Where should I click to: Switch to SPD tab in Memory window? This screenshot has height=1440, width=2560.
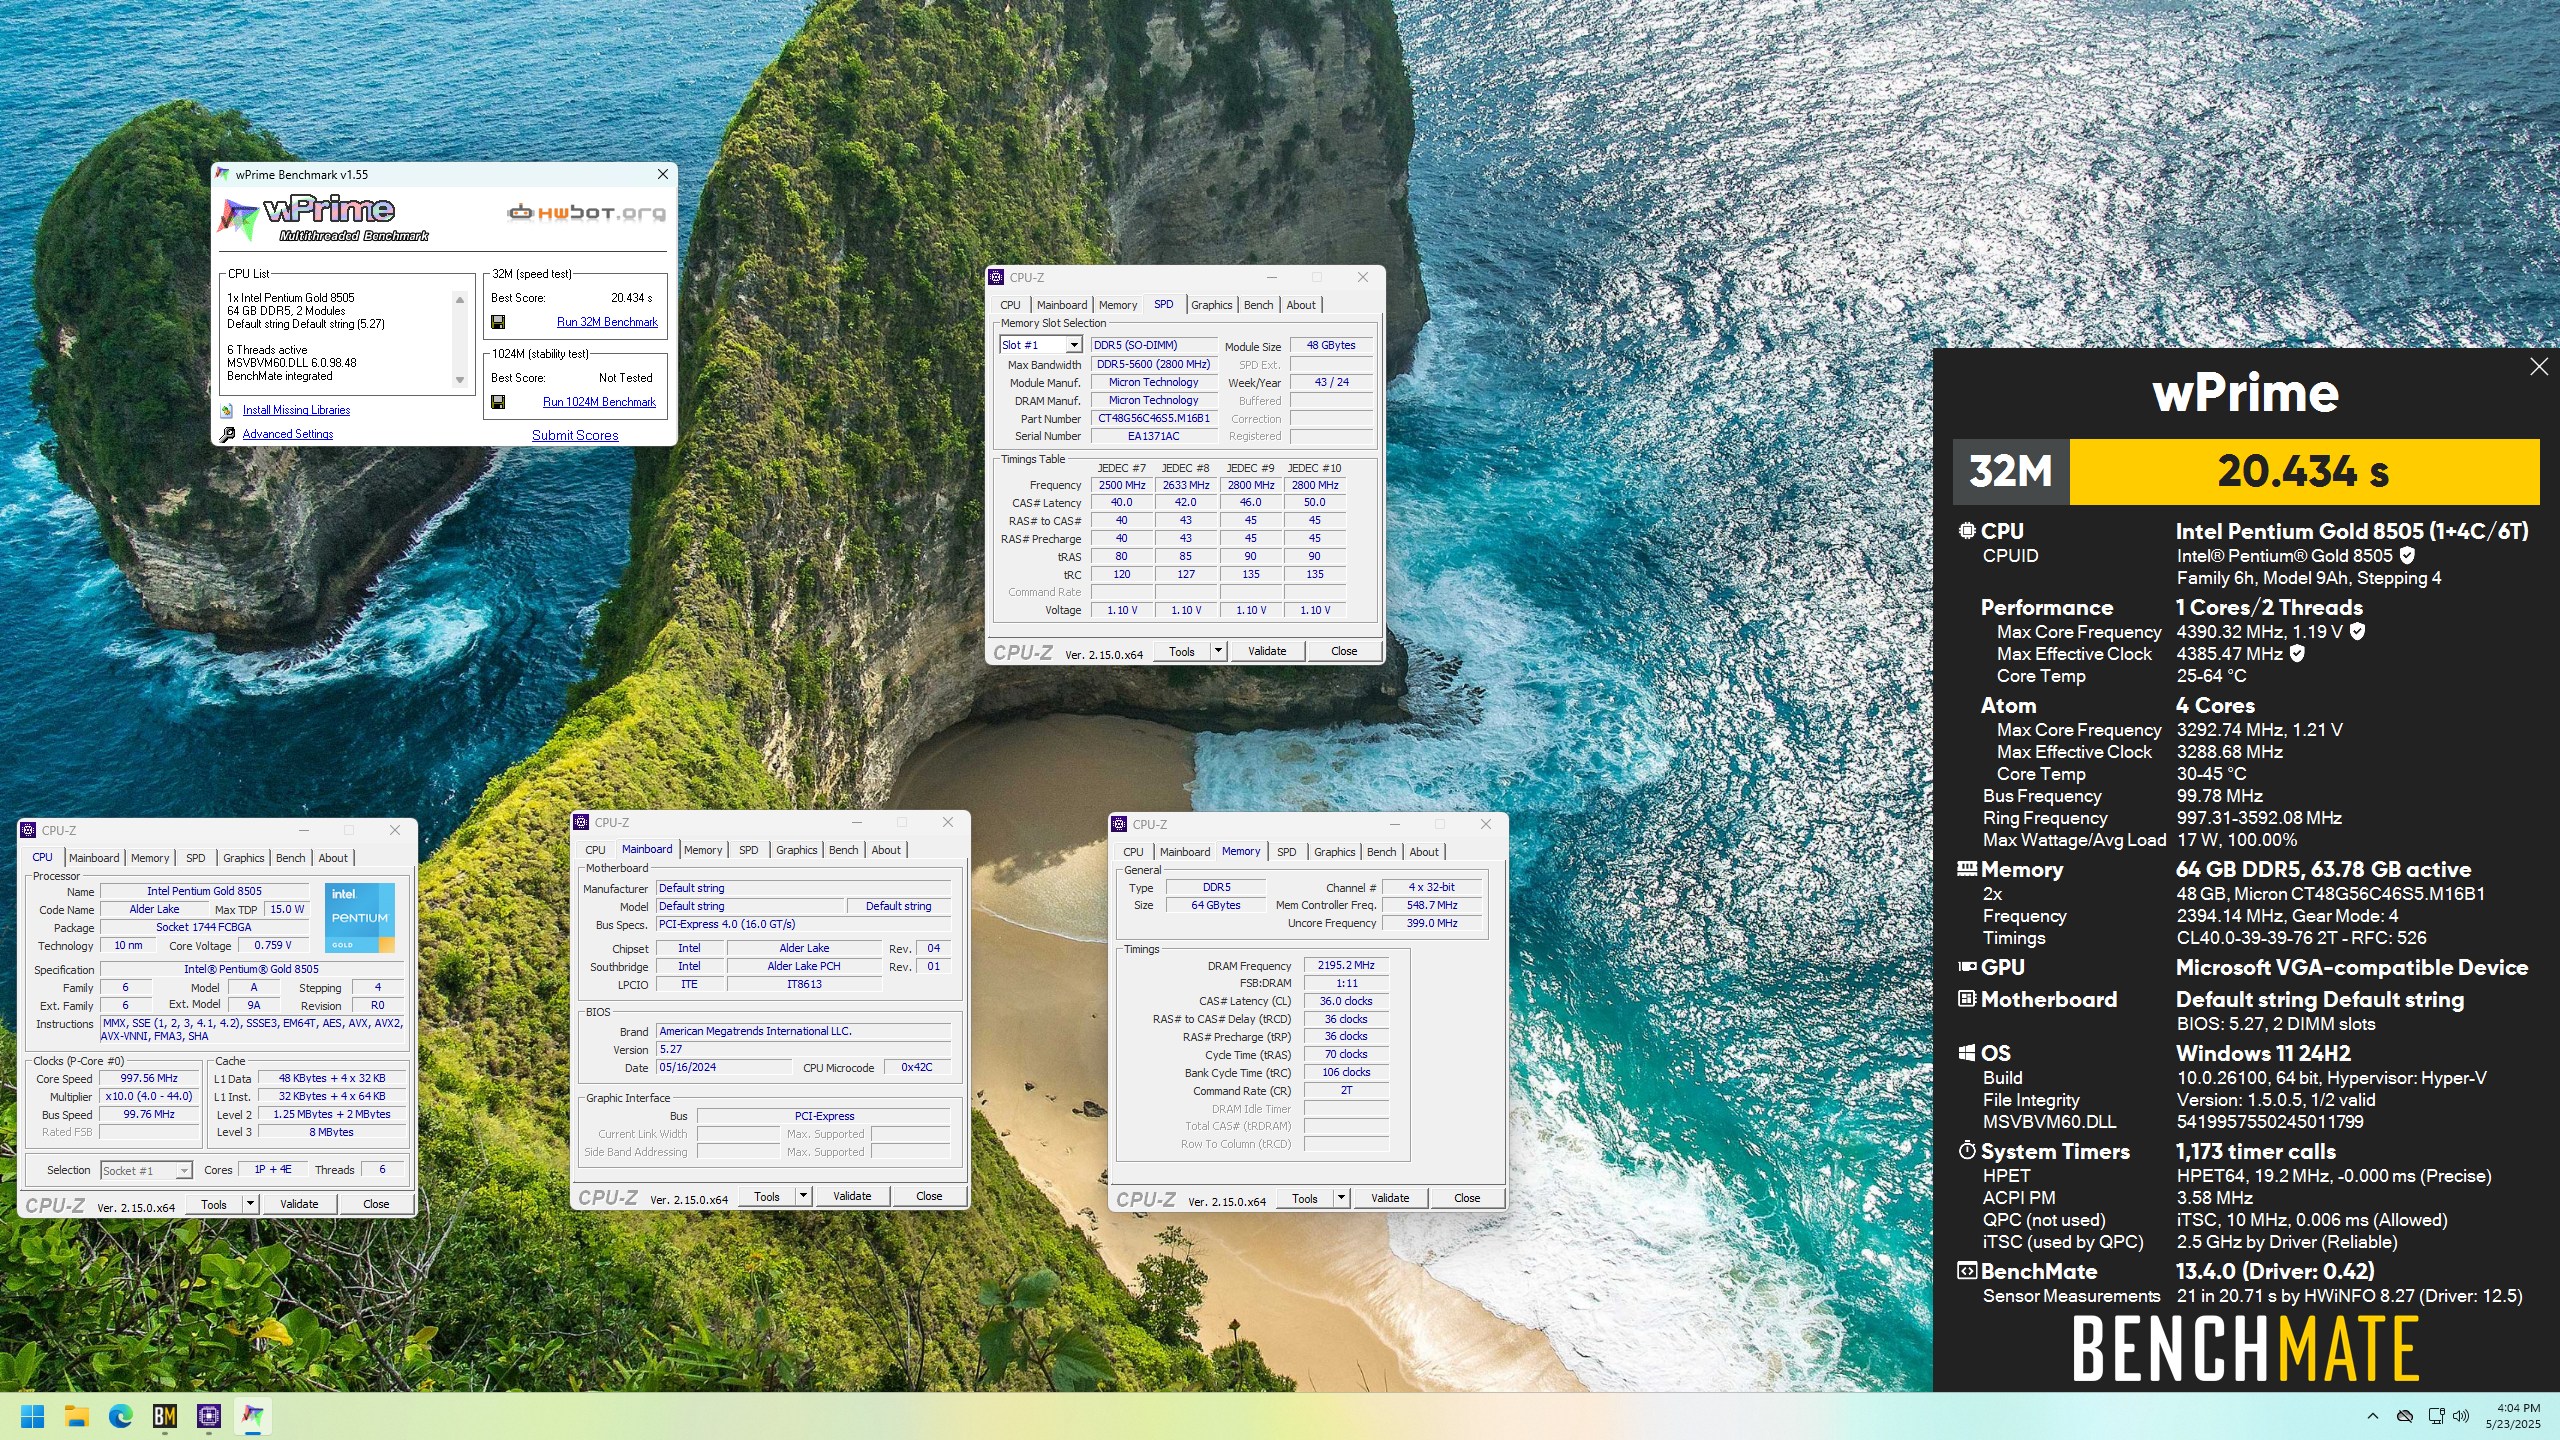(1287, 852)
